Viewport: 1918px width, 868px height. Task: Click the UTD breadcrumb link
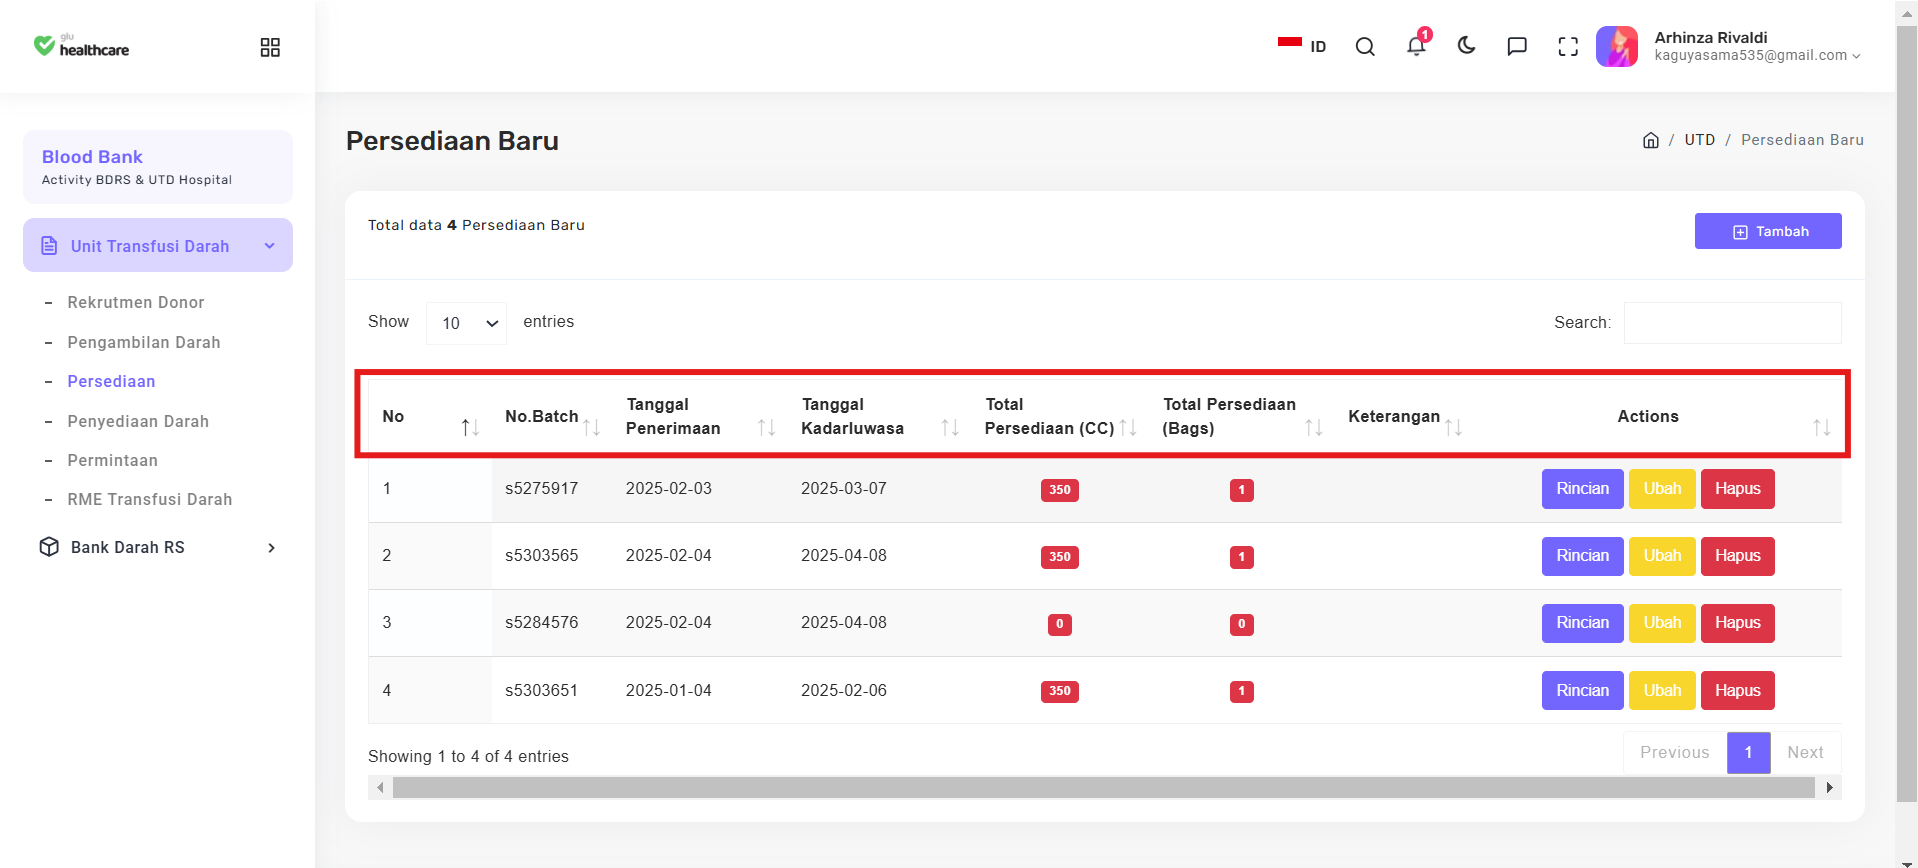tap(1700, 140)
